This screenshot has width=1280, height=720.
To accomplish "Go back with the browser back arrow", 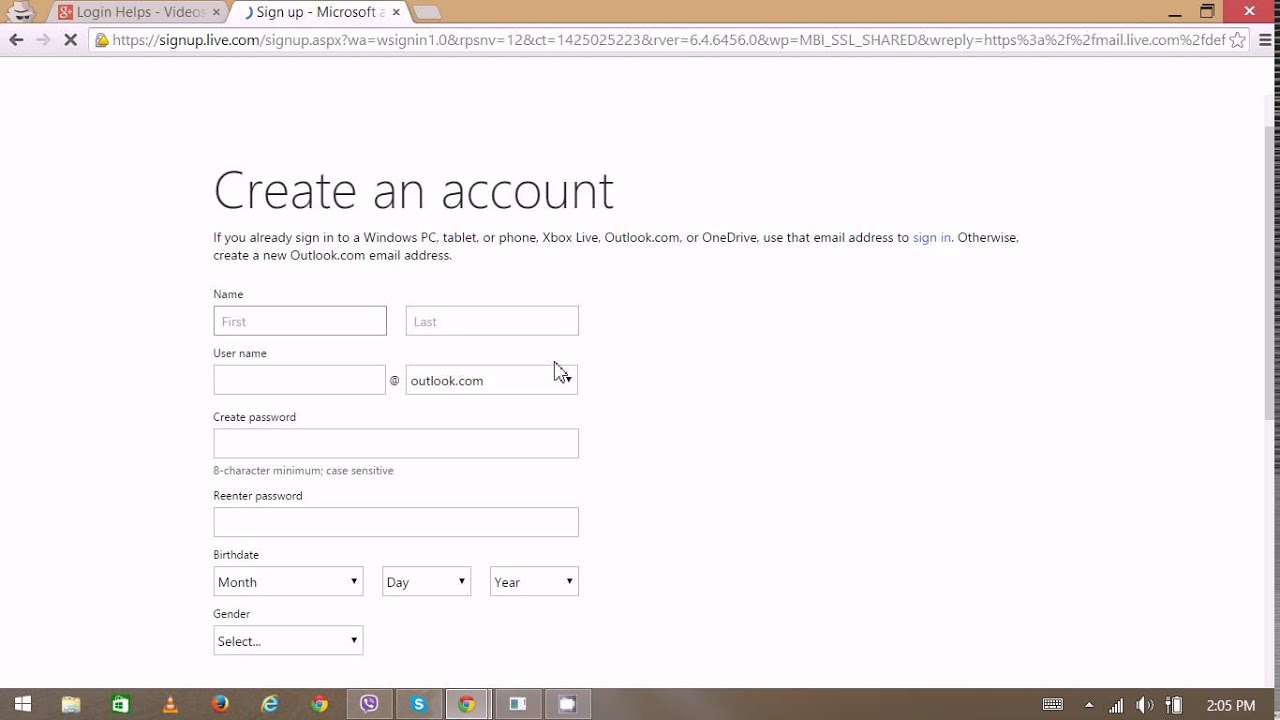I will pos(16,40).
